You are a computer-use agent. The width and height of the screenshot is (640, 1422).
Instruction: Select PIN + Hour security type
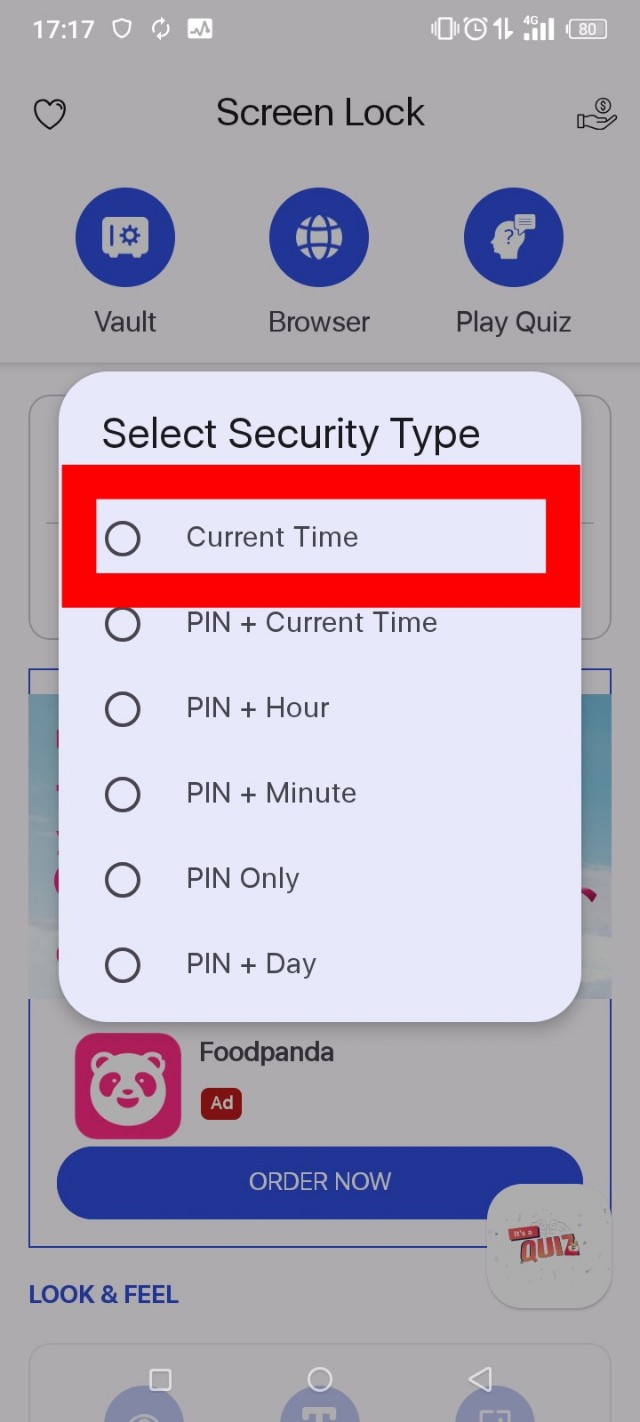(x=123, y=709)
